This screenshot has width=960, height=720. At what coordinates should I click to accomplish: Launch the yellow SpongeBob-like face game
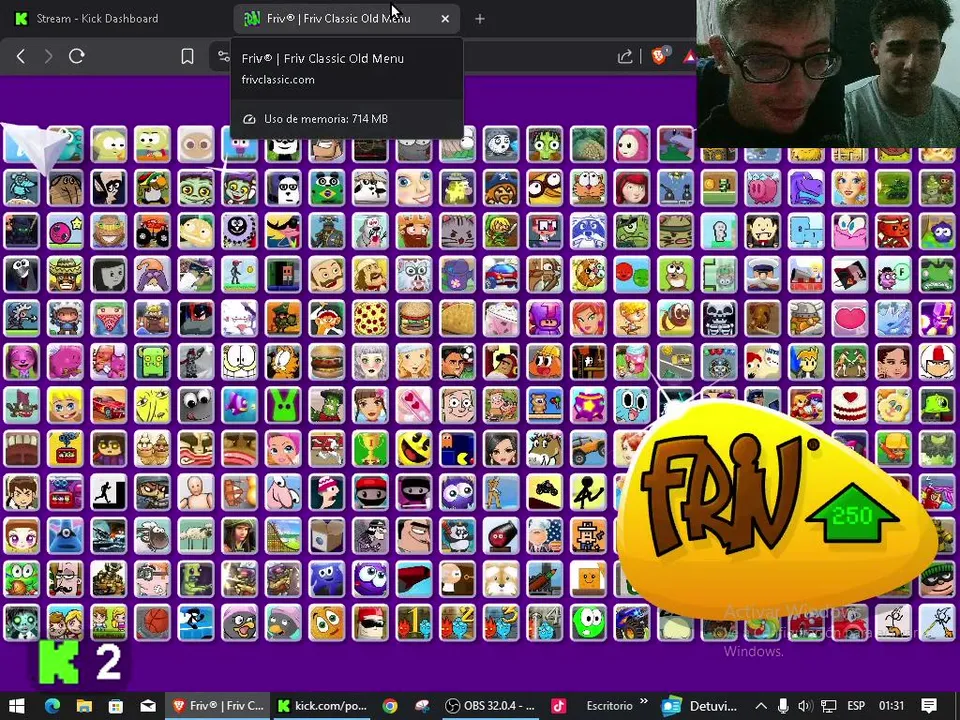click(152, 405)
